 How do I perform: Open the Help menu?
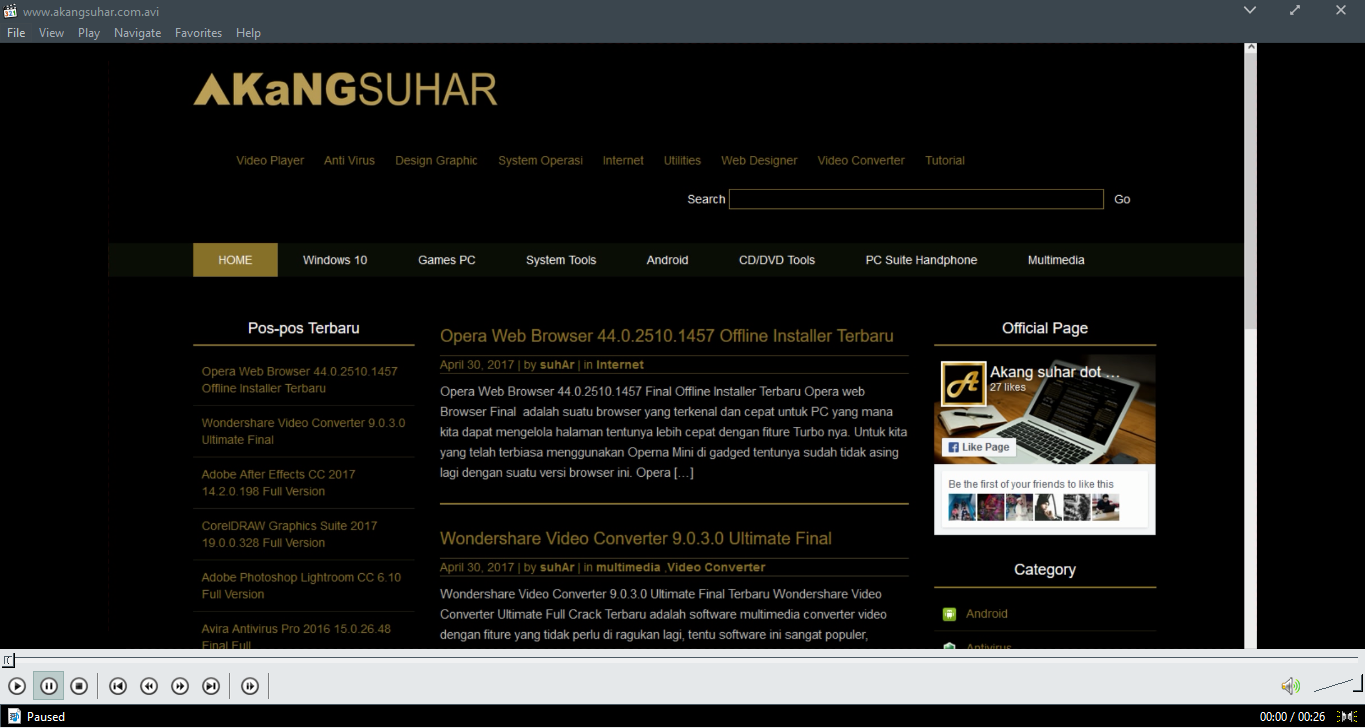coord(248,33)
